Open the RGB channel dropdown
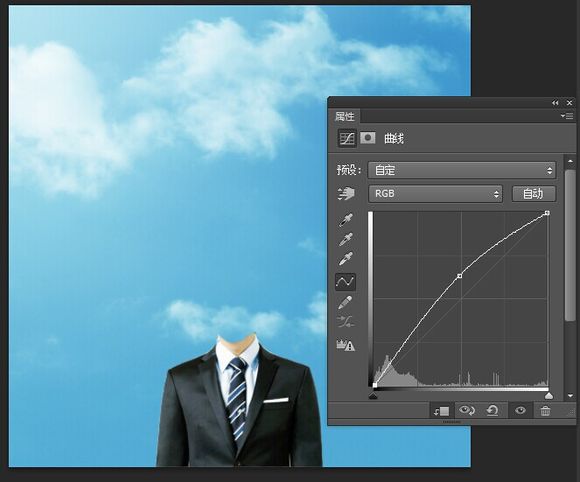This screenshot has height=482, width=580. tap(435, 193)
